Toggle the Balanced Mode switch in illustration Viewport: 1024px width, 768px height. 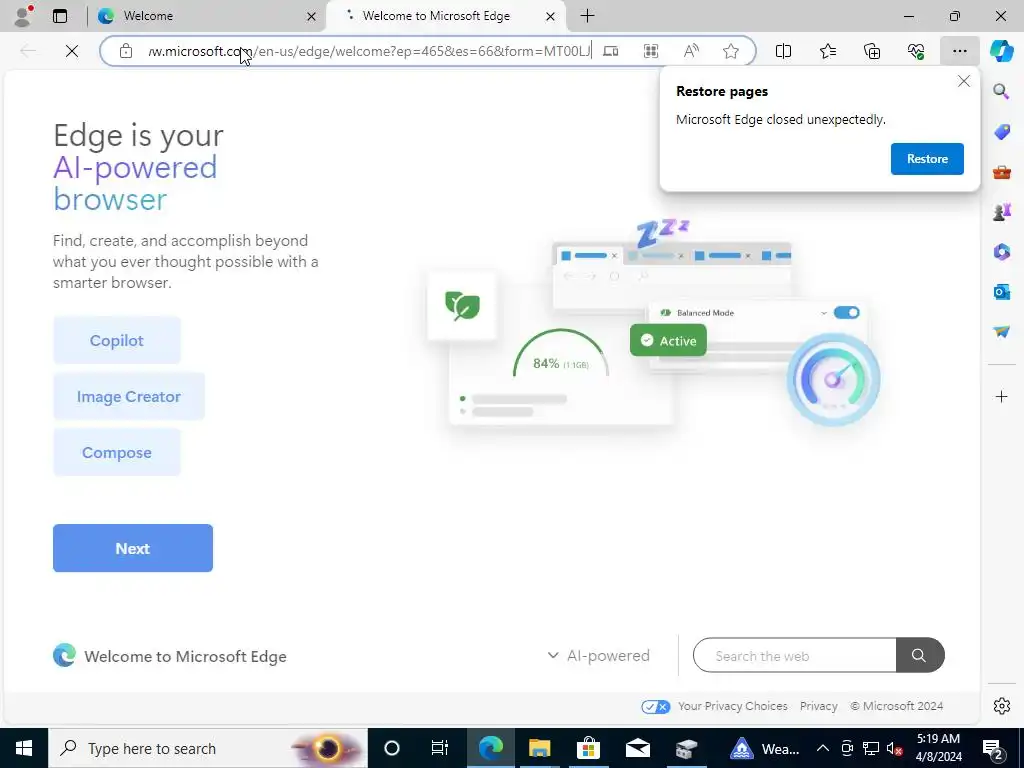pos(846,313)
